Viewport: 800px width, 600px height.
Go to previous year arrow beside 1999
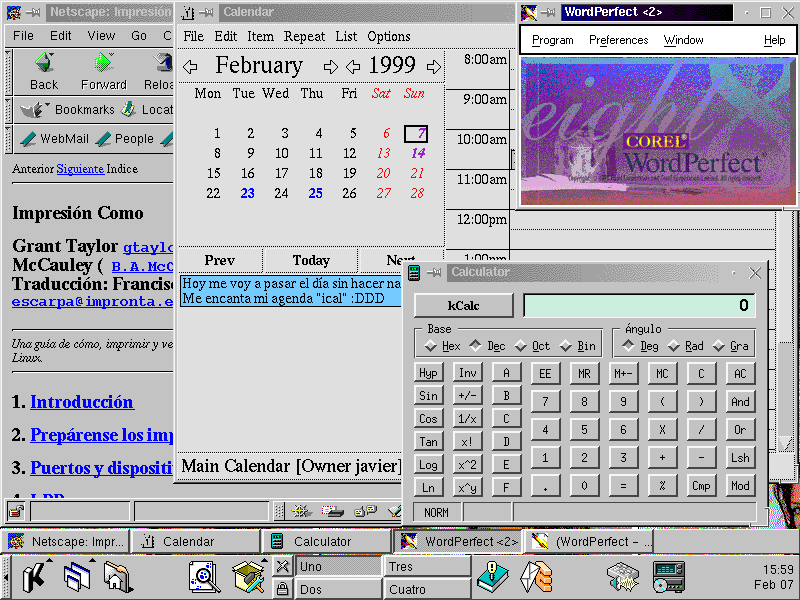[353, 67]
